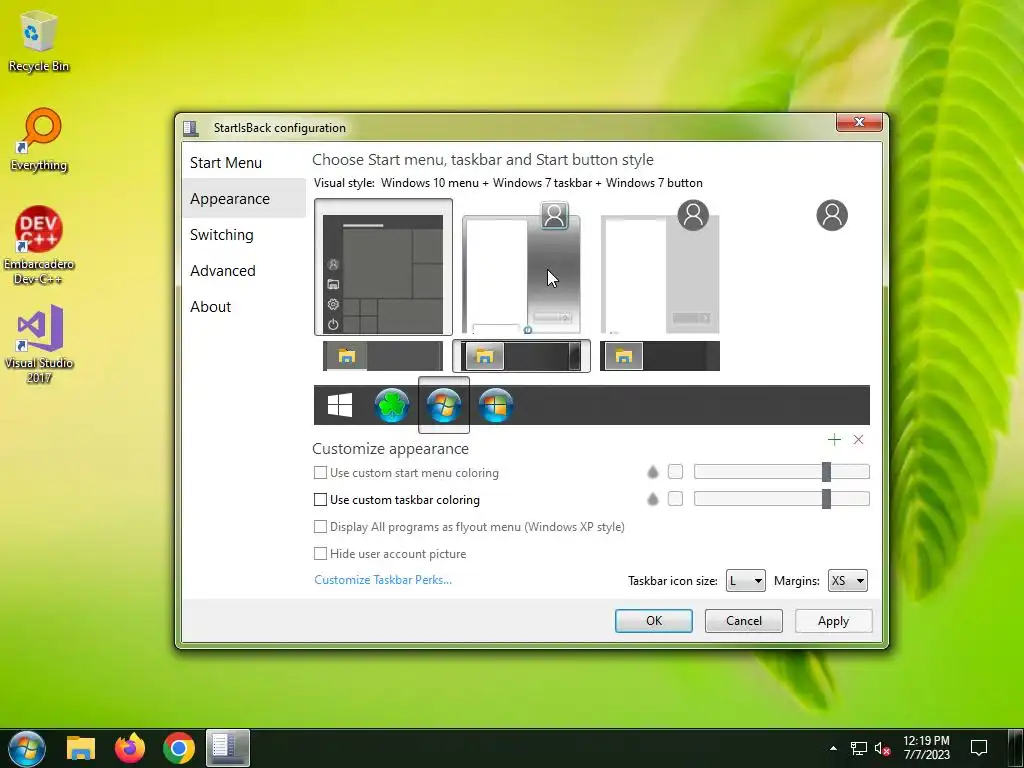Open File Explorer from the taskbar
The height and width of the screenshot is (768, 1024).
pyautogui.click(x=81, y=748)
